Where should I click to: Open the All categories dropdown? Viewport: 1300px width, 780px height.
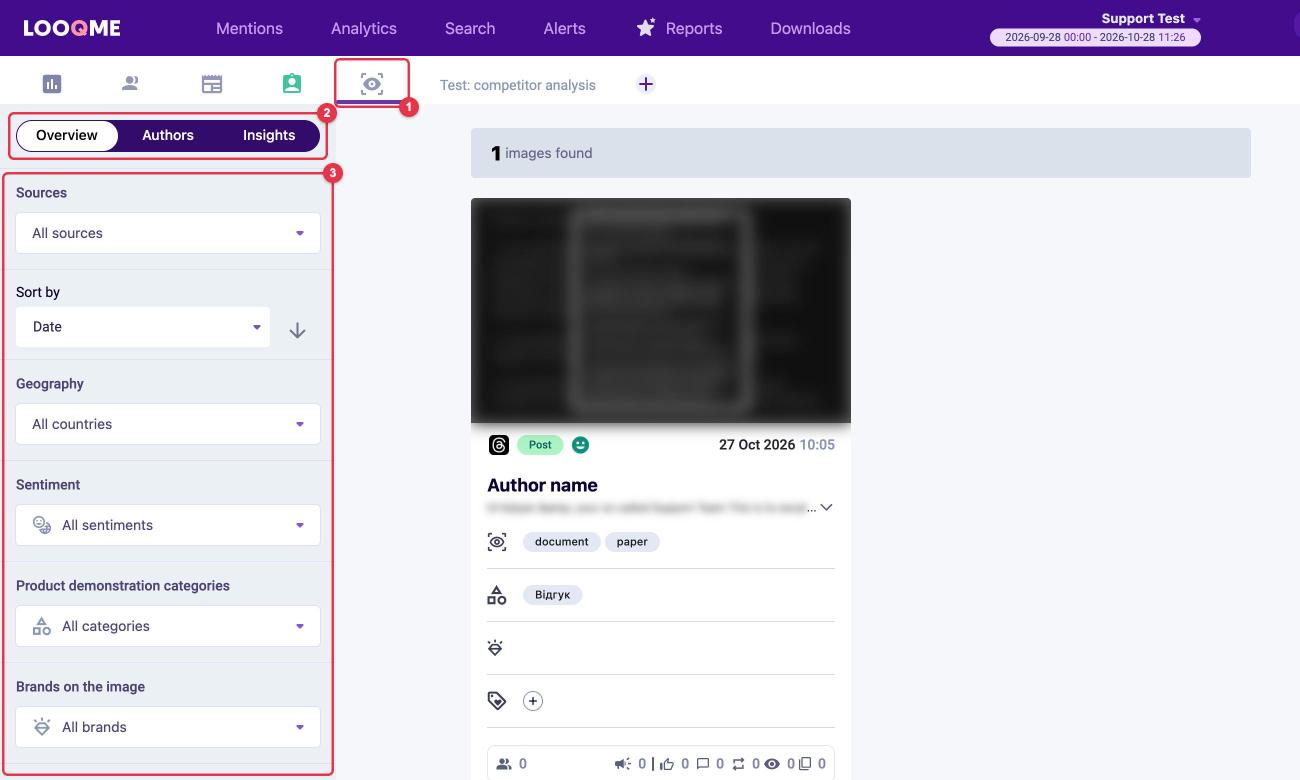tap(168, 626)
